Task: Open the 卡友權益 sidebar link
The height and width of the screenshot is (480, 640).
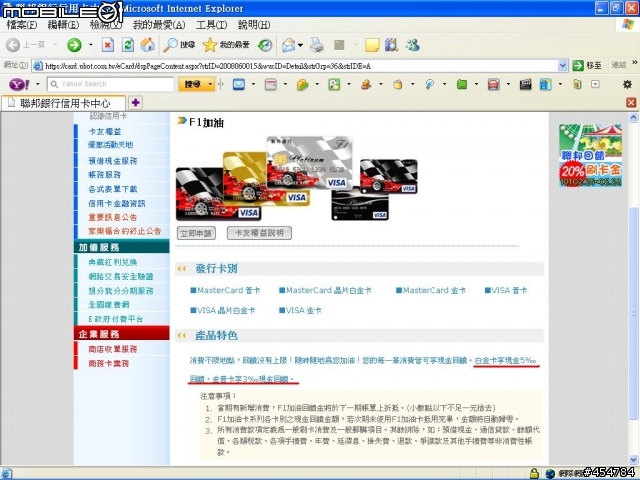Action: click(104, 131)
